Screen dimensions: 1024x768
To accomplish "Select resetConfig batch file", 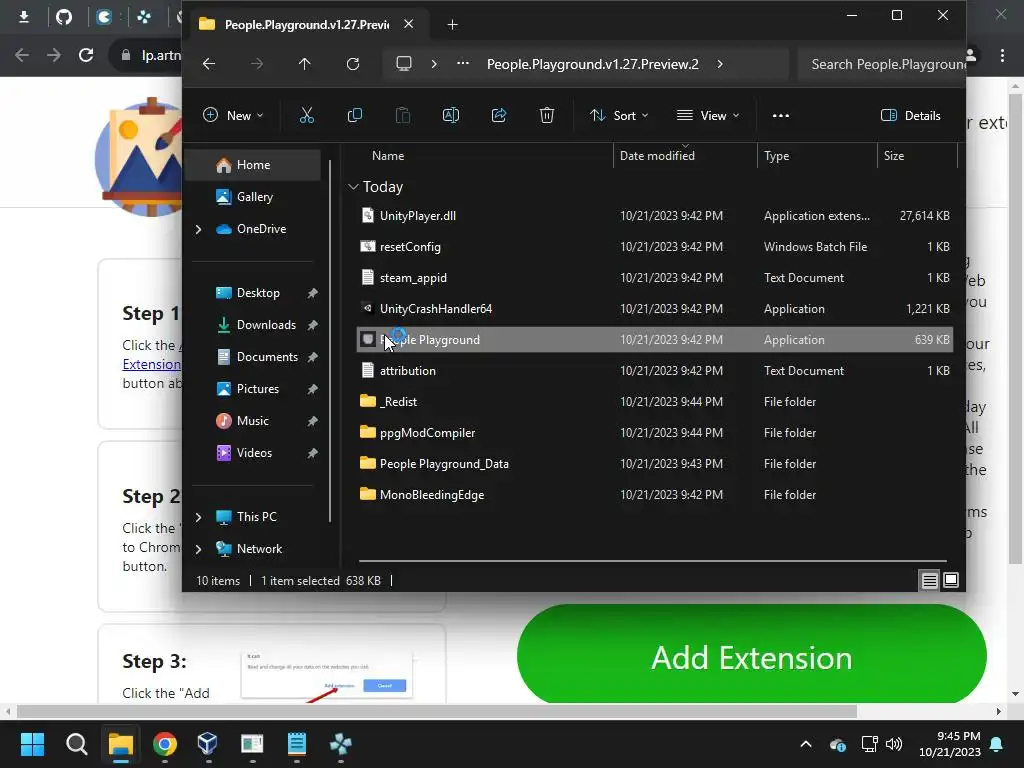I will point(655,247).
